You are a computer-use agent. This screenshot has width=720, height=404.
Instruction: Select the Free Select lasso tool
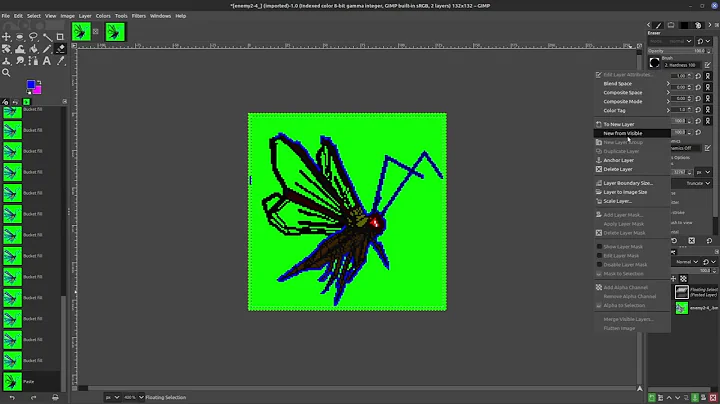tap(33, 37)
